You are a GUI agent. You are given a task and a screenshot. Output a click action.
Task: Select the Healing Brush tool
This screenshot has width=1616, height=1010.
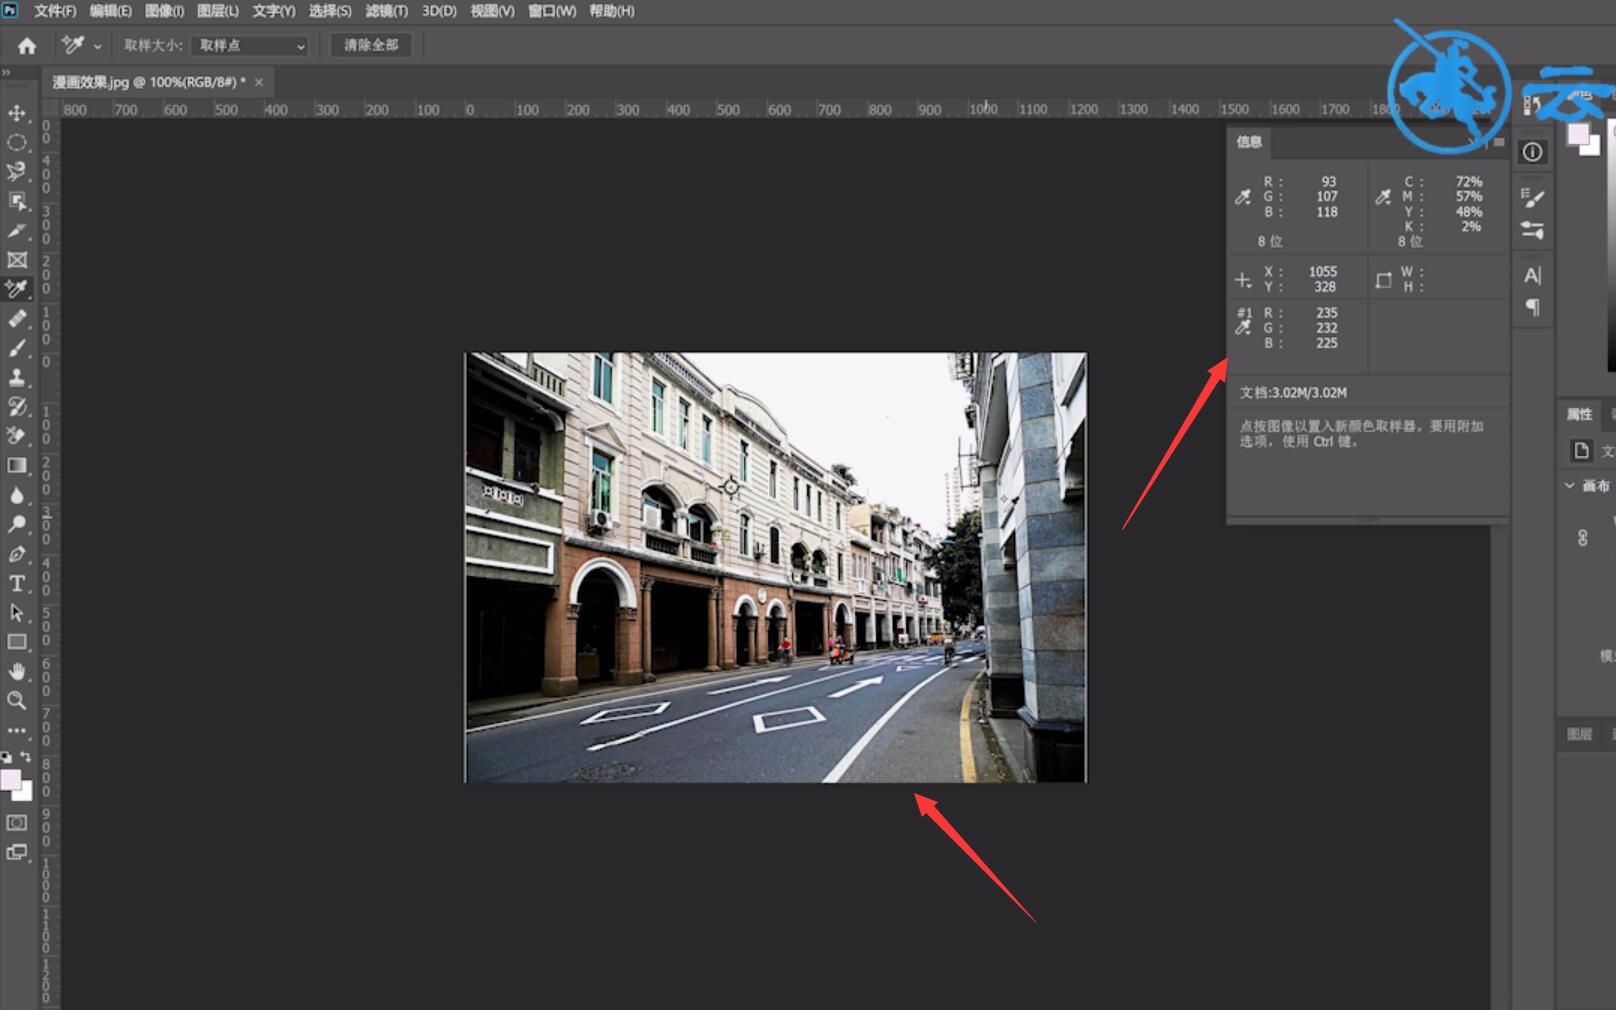point(17,318)
